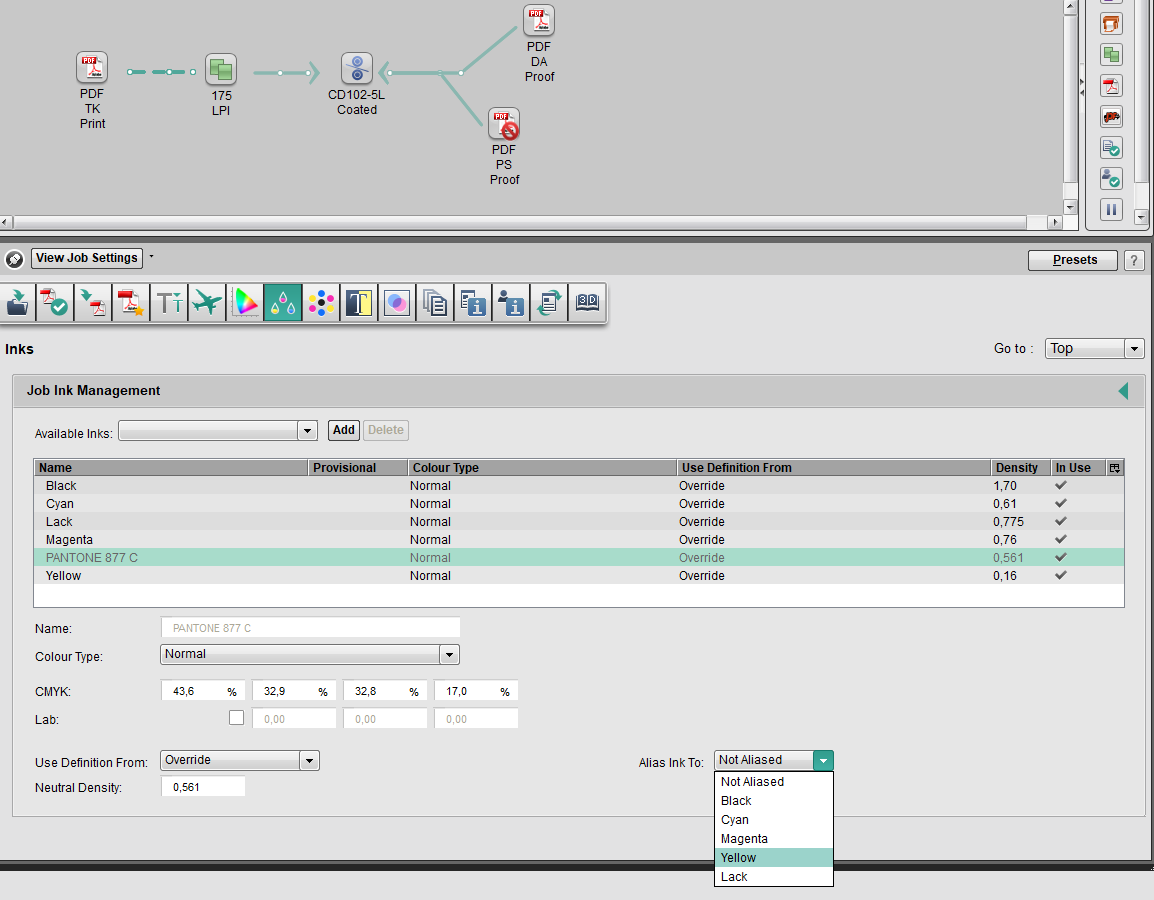
Task: Open the Available Inks dropdown
Action: pyautogui.click(x=307, y=431)
